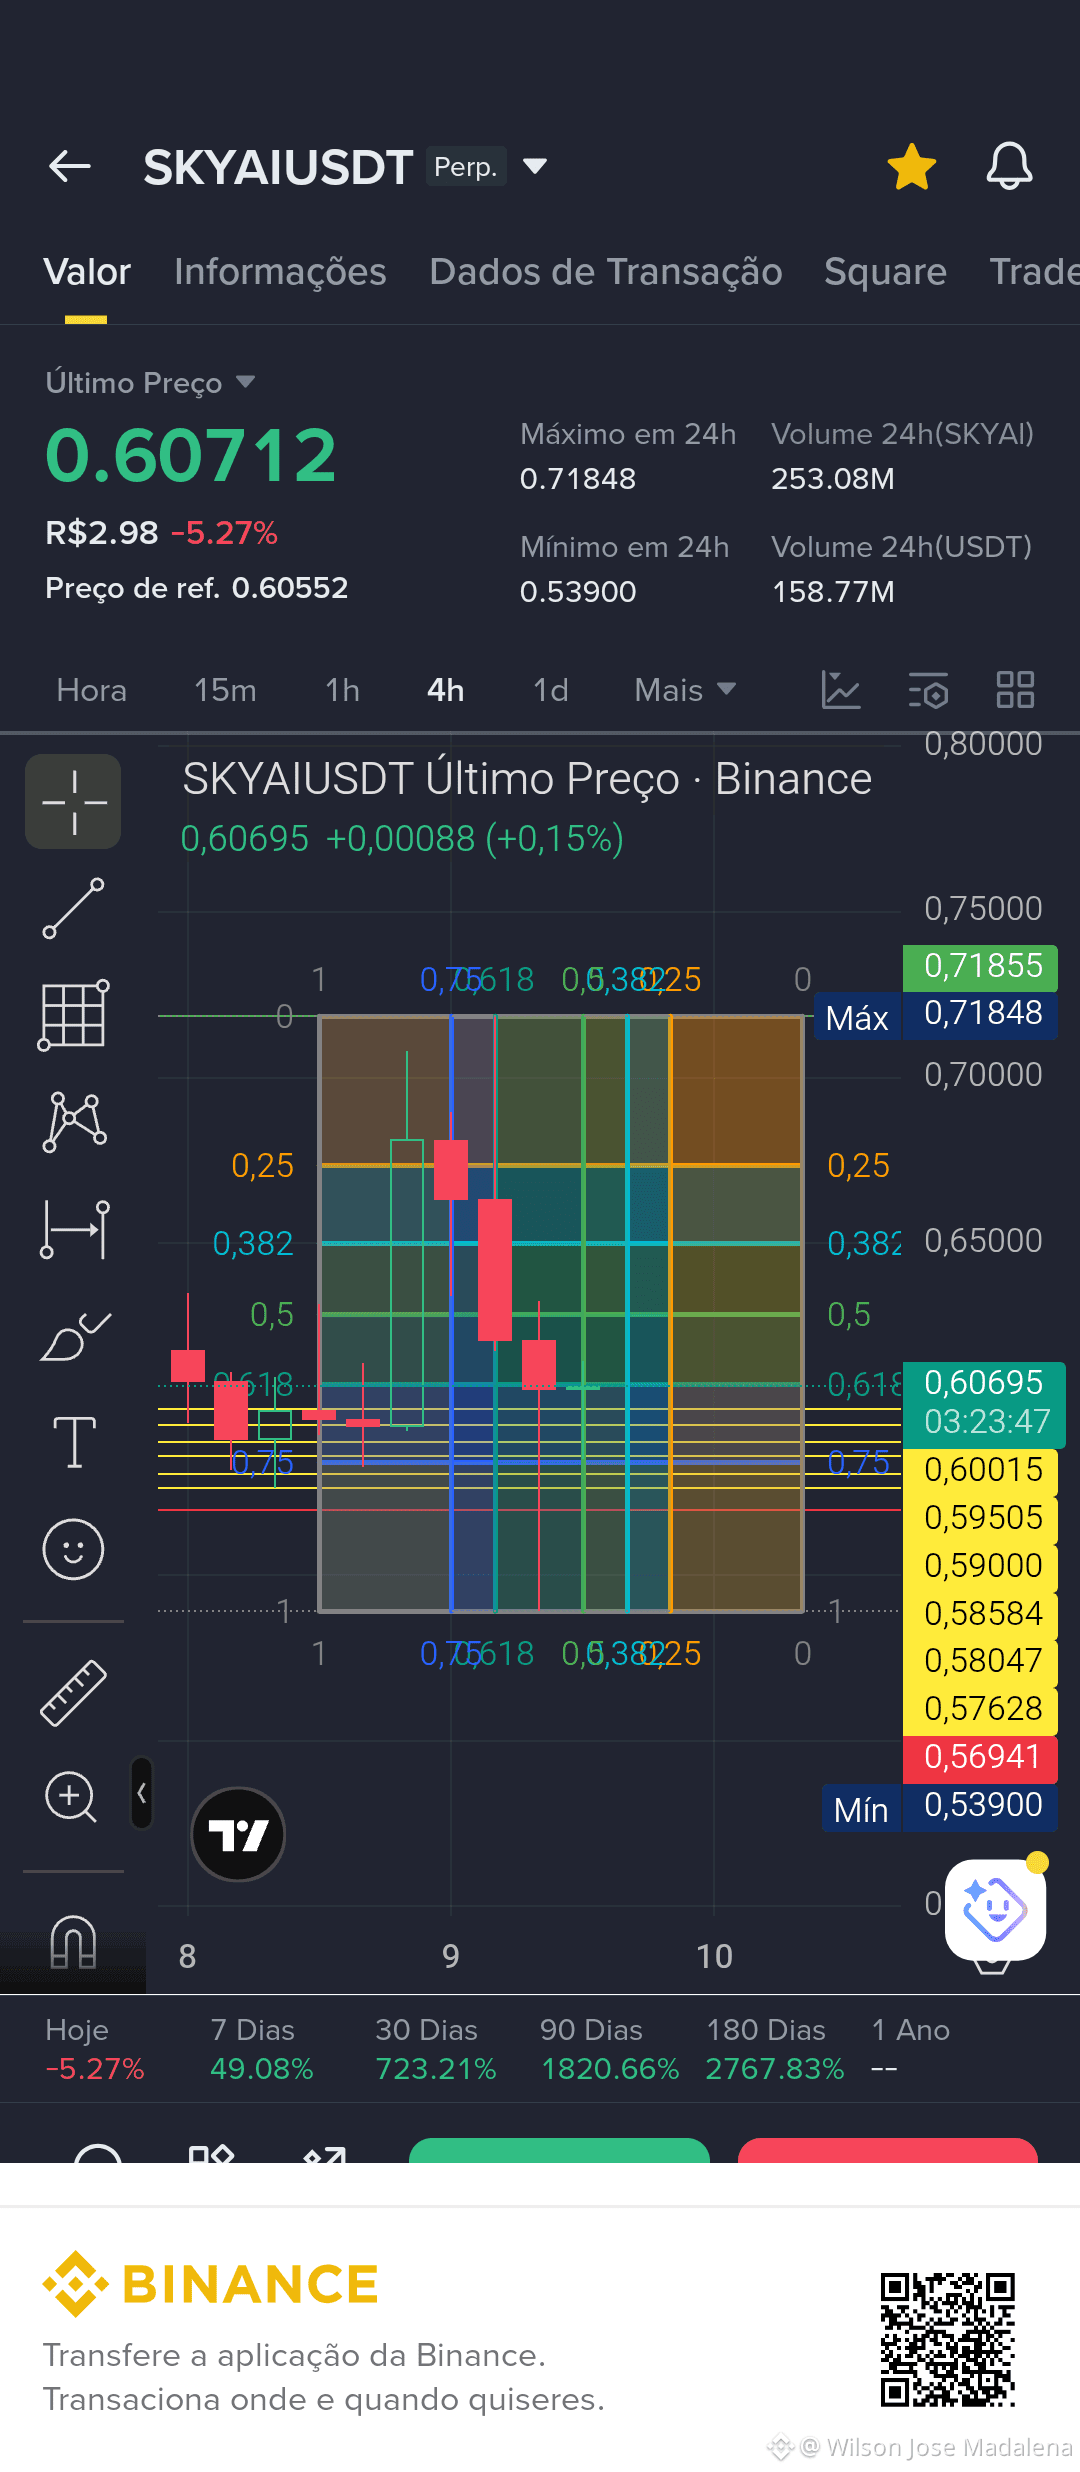Select the 1d chart interval
1080x2472 pixels.
click(550, 690)
